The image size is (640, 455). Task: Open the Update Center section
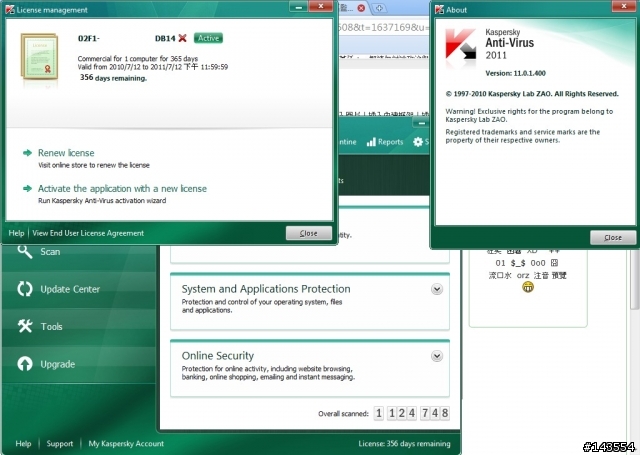79,289
